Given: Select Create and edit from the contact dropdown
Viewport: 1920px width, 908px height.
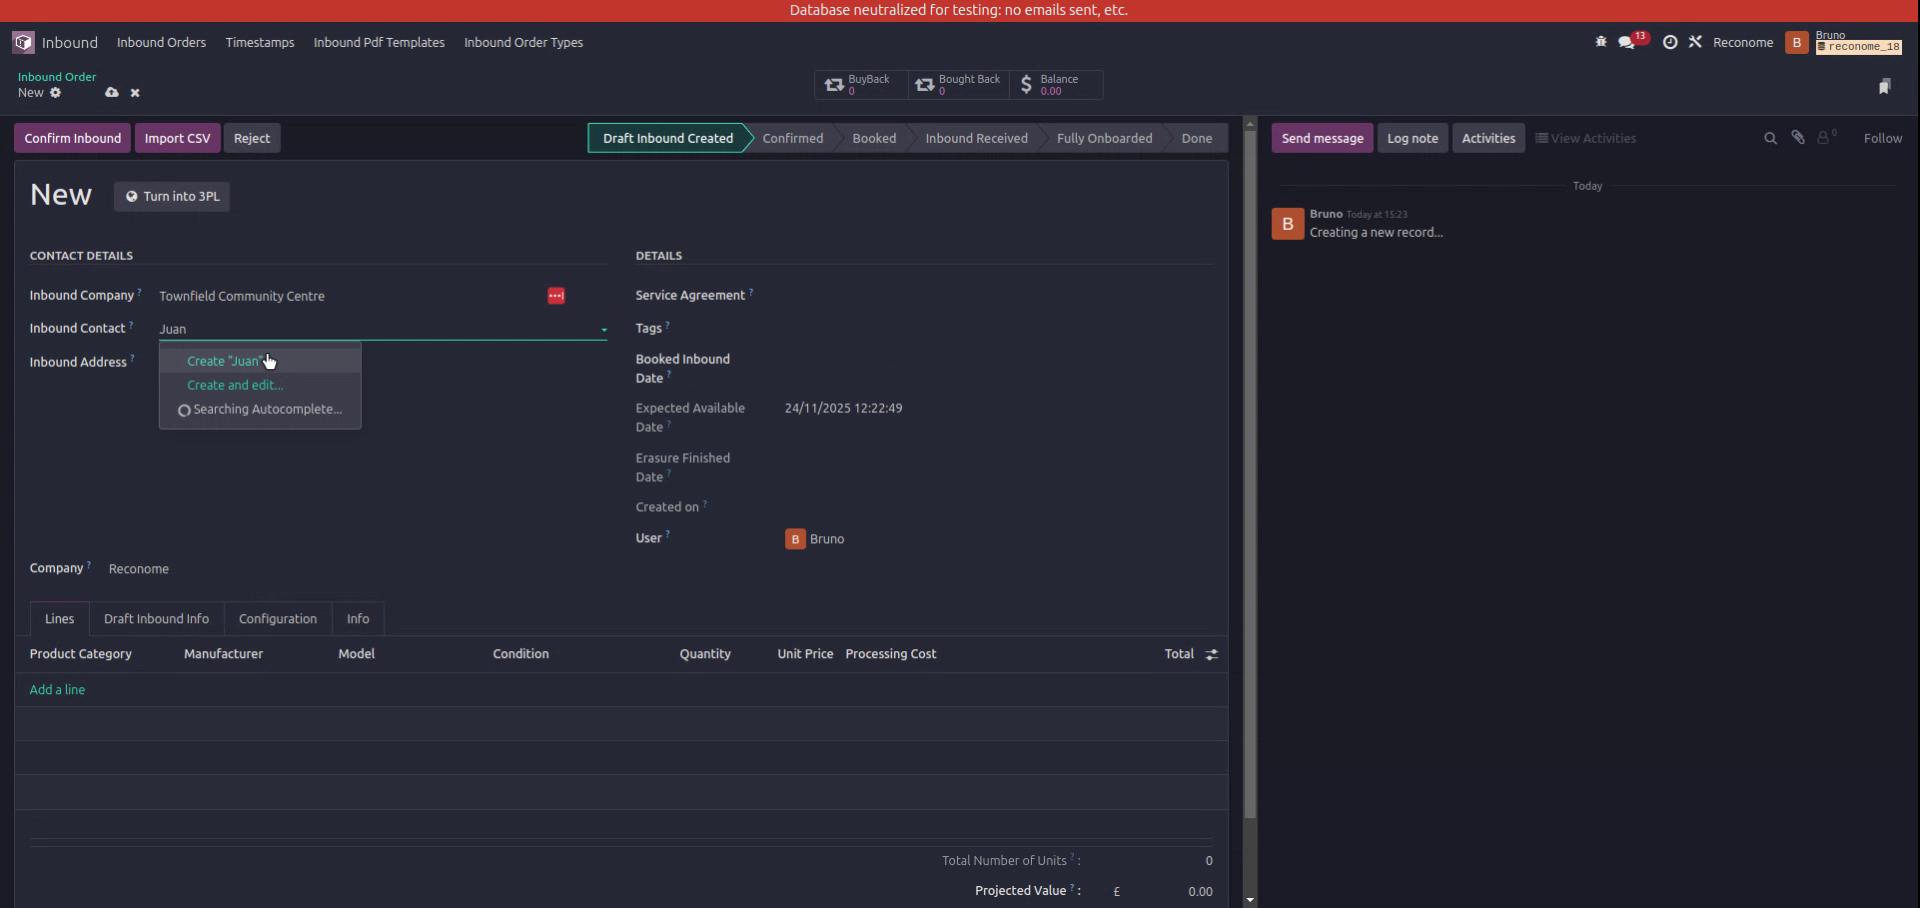Looking at the screenshot, I should coord(234,384).
